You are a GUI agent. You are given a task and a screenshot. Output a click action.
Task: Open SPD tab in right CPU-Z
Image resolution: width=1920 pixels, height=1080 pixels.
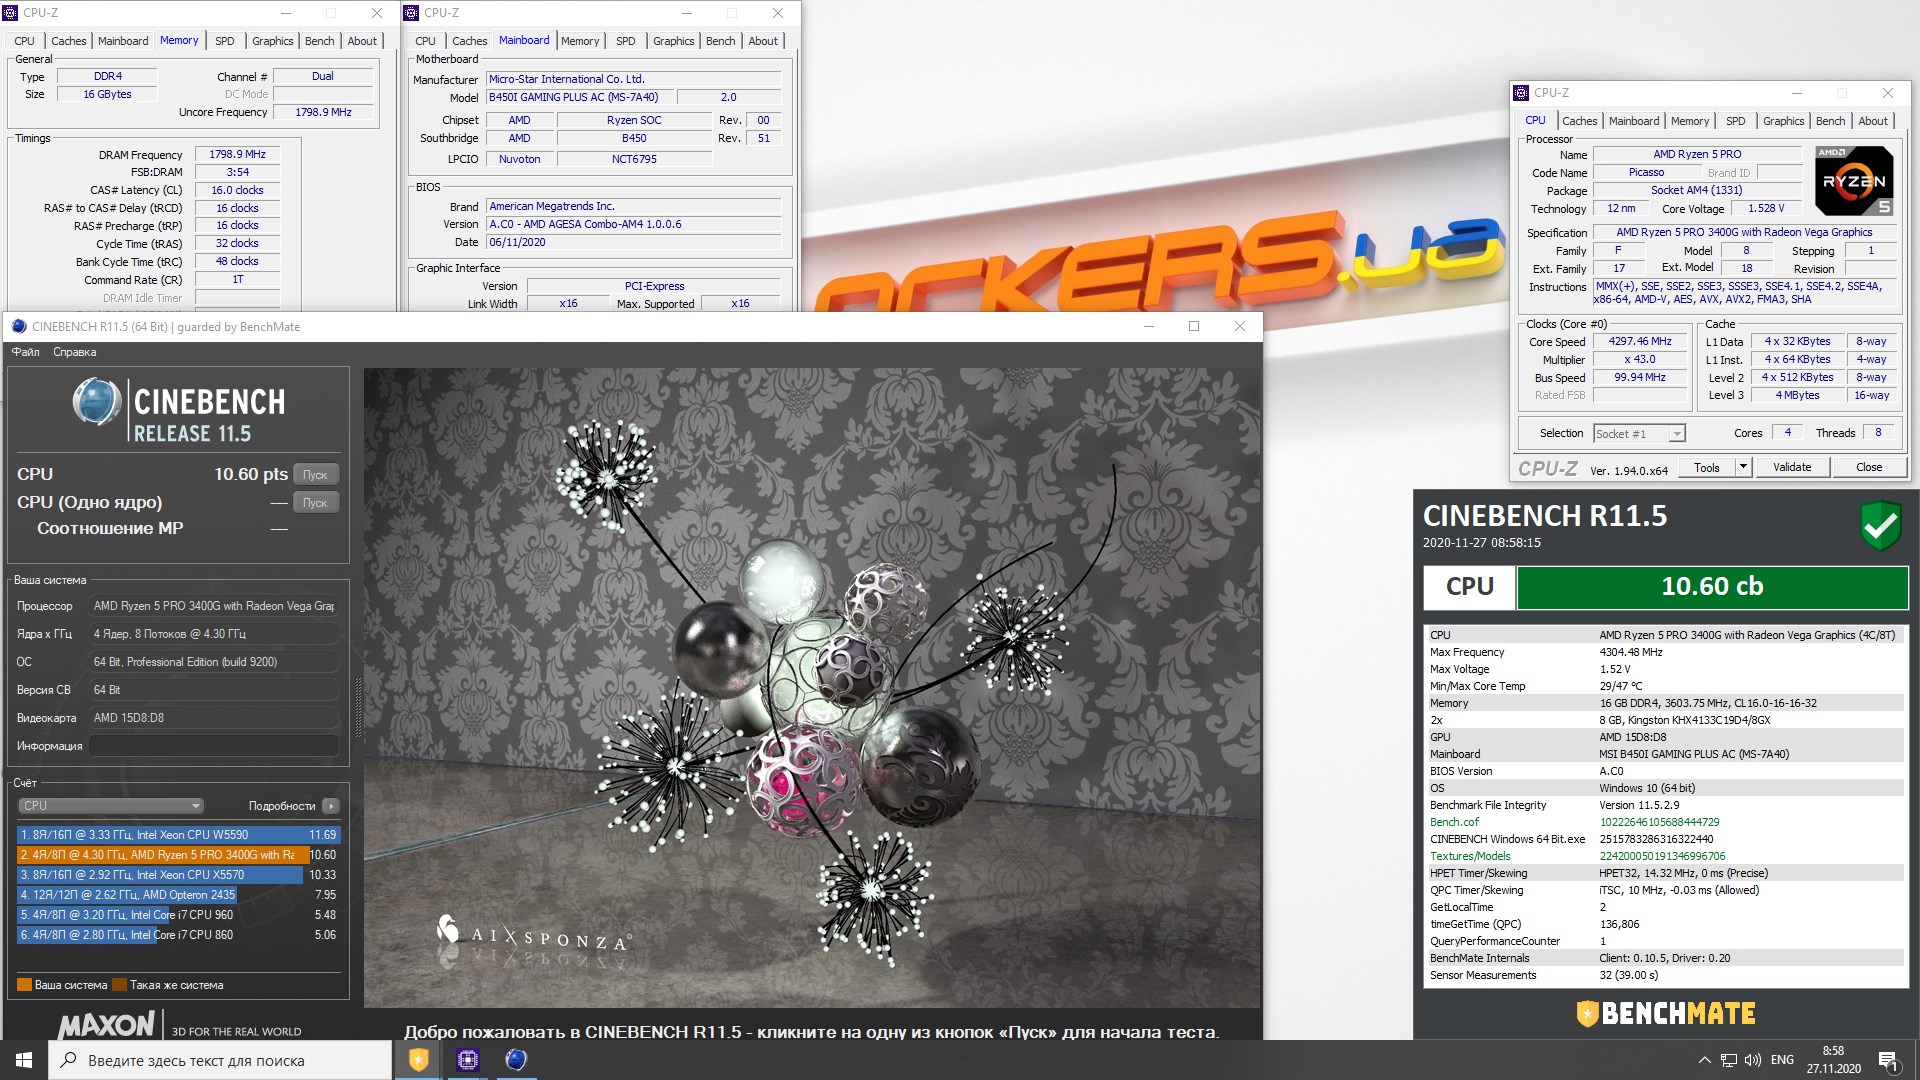1736,121
